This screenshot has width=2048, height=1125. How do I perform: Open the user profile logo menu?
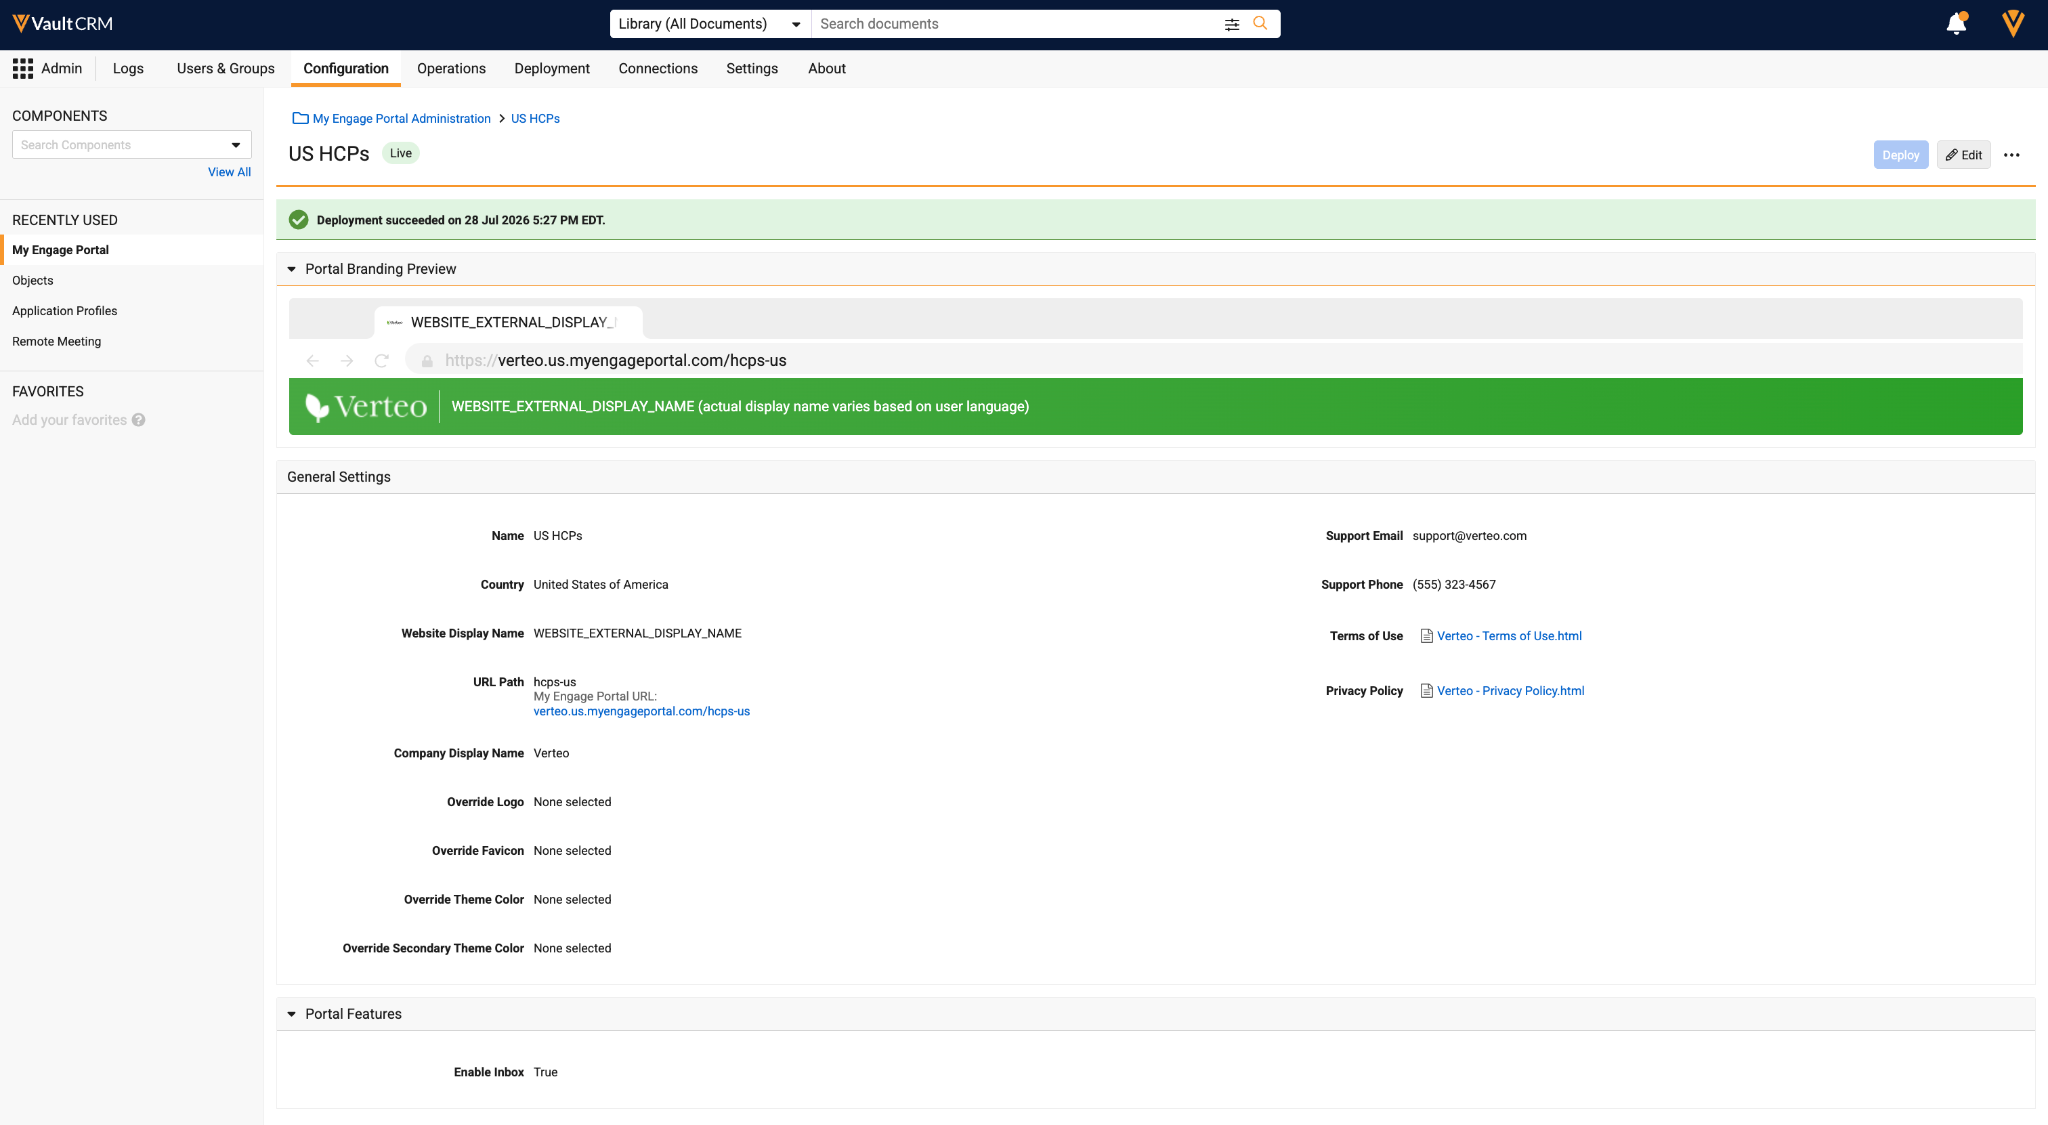(2013, 24)
